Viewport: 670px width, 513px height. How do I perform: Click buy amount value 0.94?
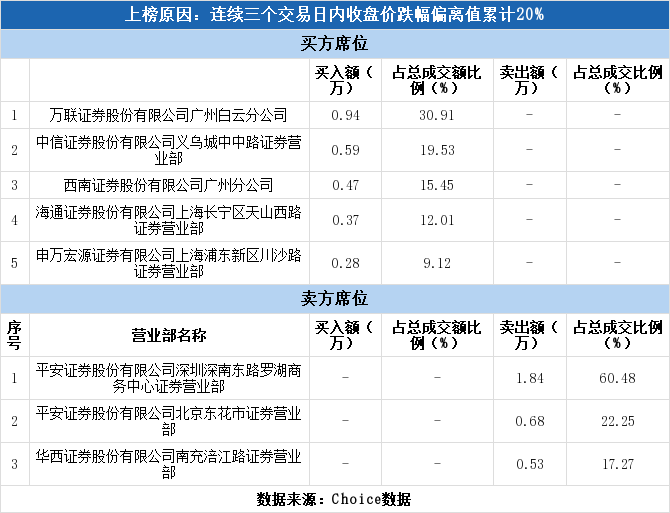[345, 115]
